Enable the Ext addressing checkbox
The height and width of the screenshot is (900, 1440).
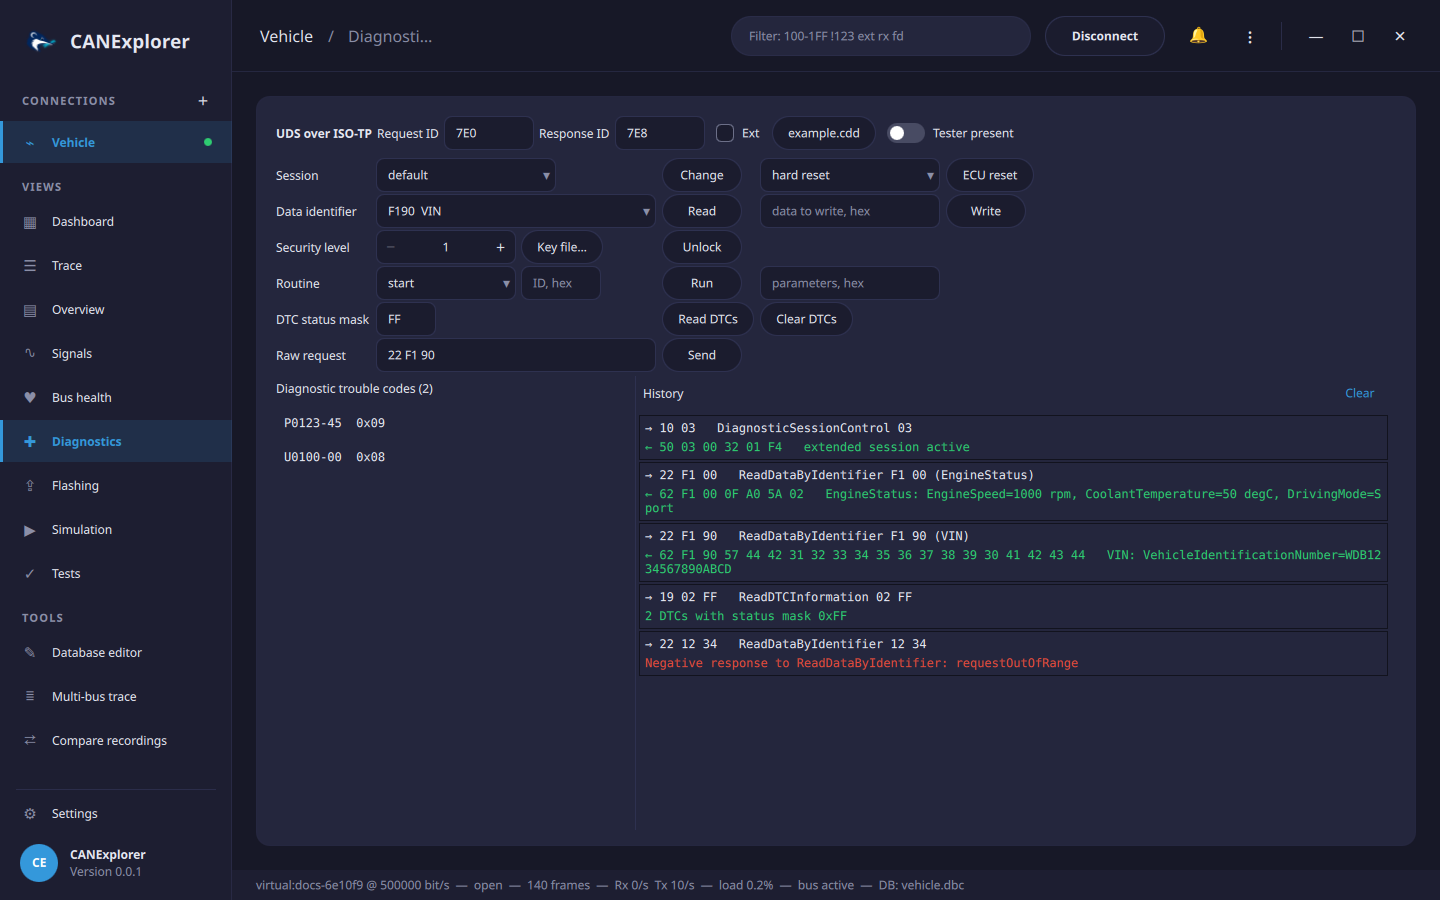[x=725, y=133]
